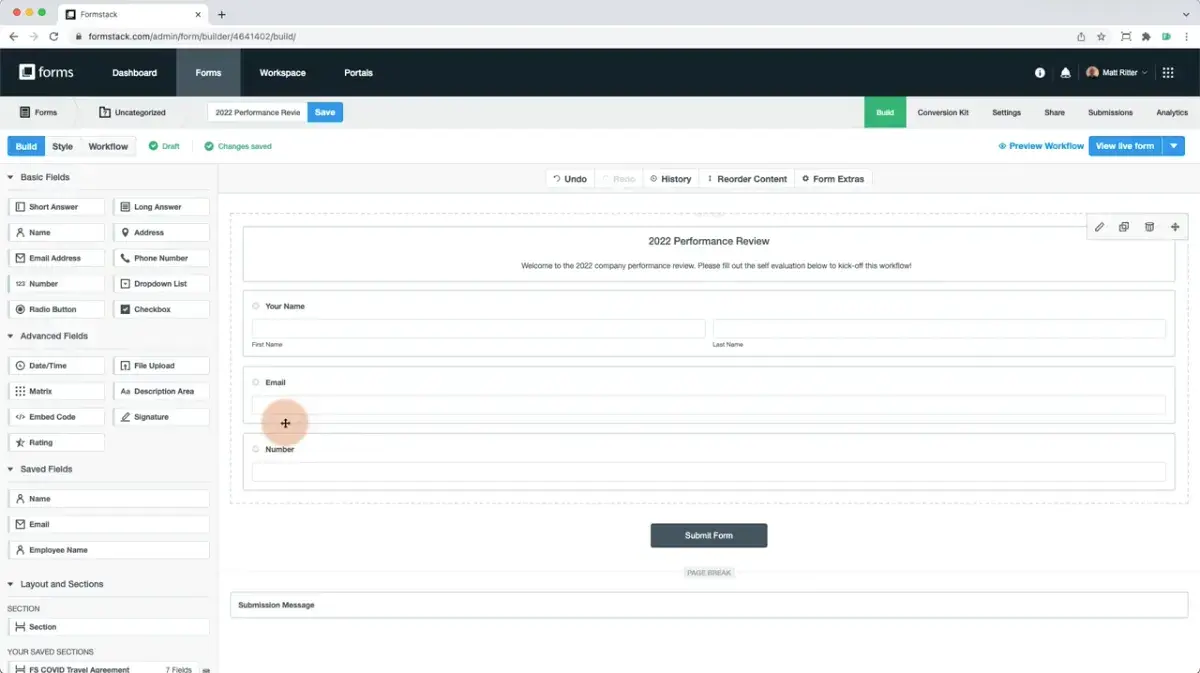This screenshot has height=673, width=1200.
Task: Add a Rating field
Action: 56,442
